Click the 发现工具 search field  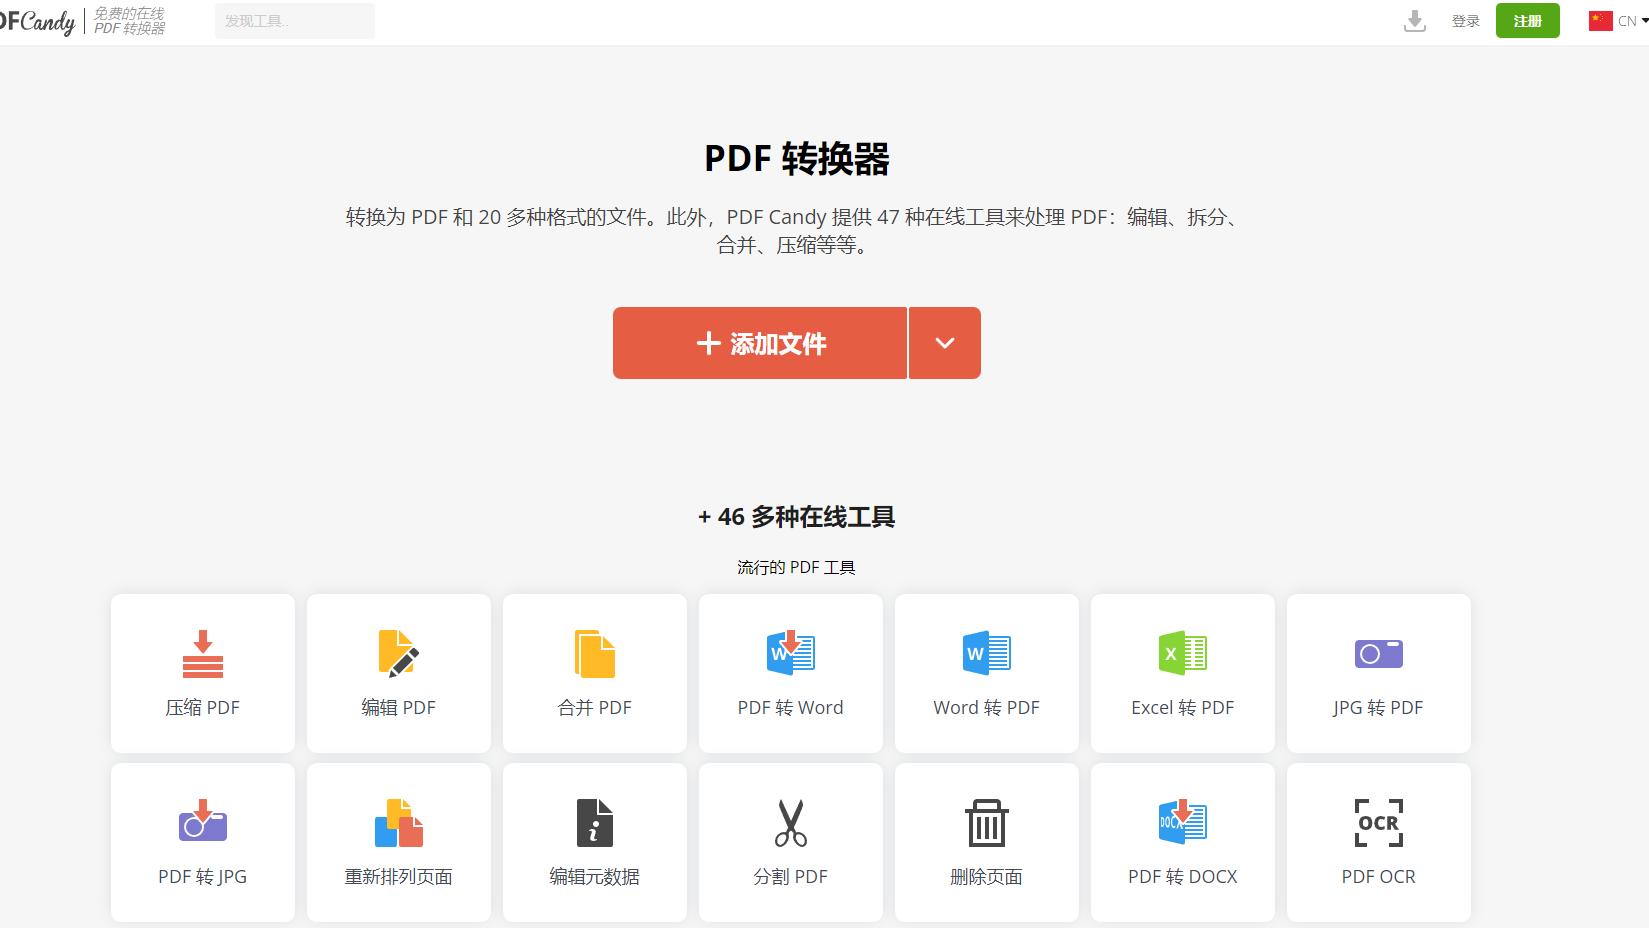coord(294,20)
